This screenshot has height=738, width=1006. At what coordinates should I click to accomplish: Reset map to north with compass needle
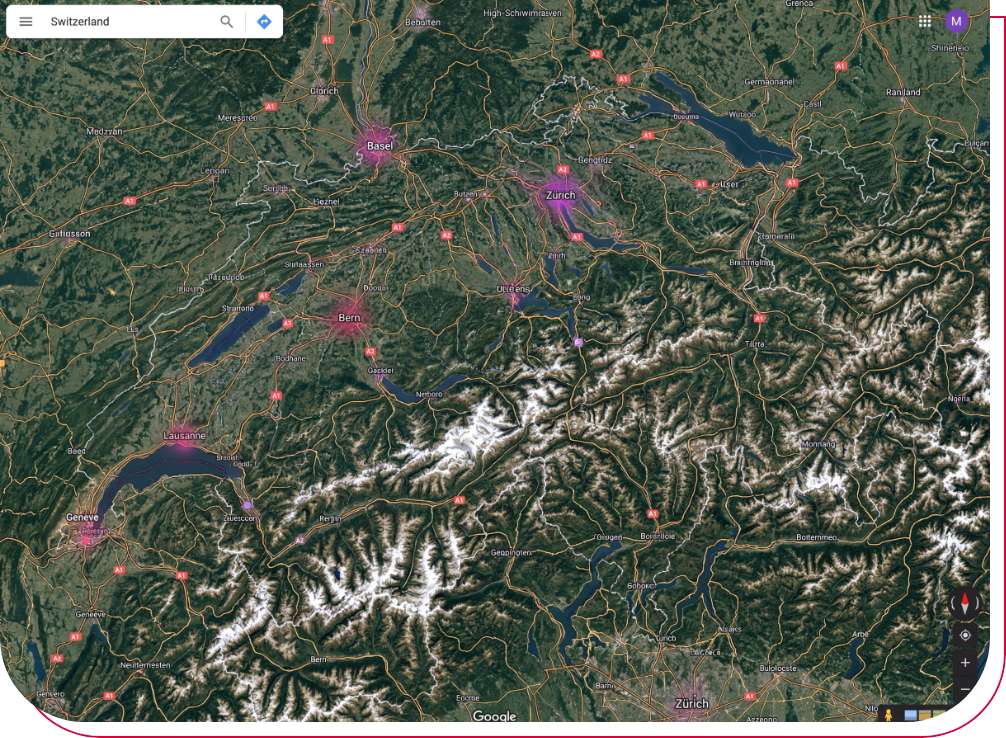click(965, 603)
